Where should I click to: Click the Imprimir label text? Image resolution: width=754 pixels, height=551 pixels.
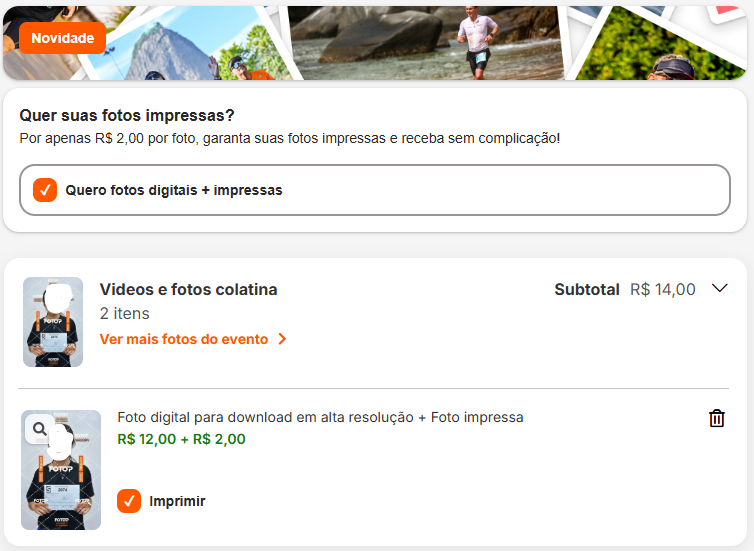(x=177, y=501)
